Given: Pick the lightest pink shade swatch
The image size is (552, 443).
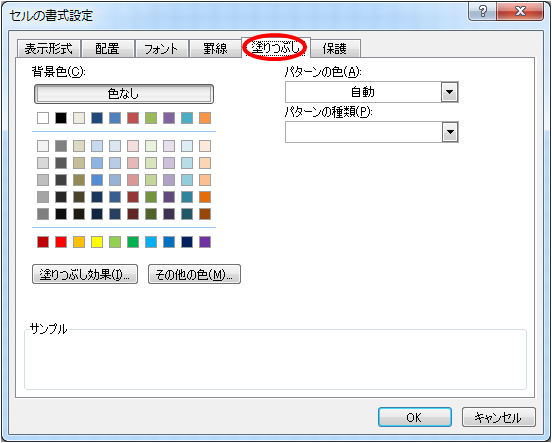Looking at the screenshot, I should coord(133,146).
